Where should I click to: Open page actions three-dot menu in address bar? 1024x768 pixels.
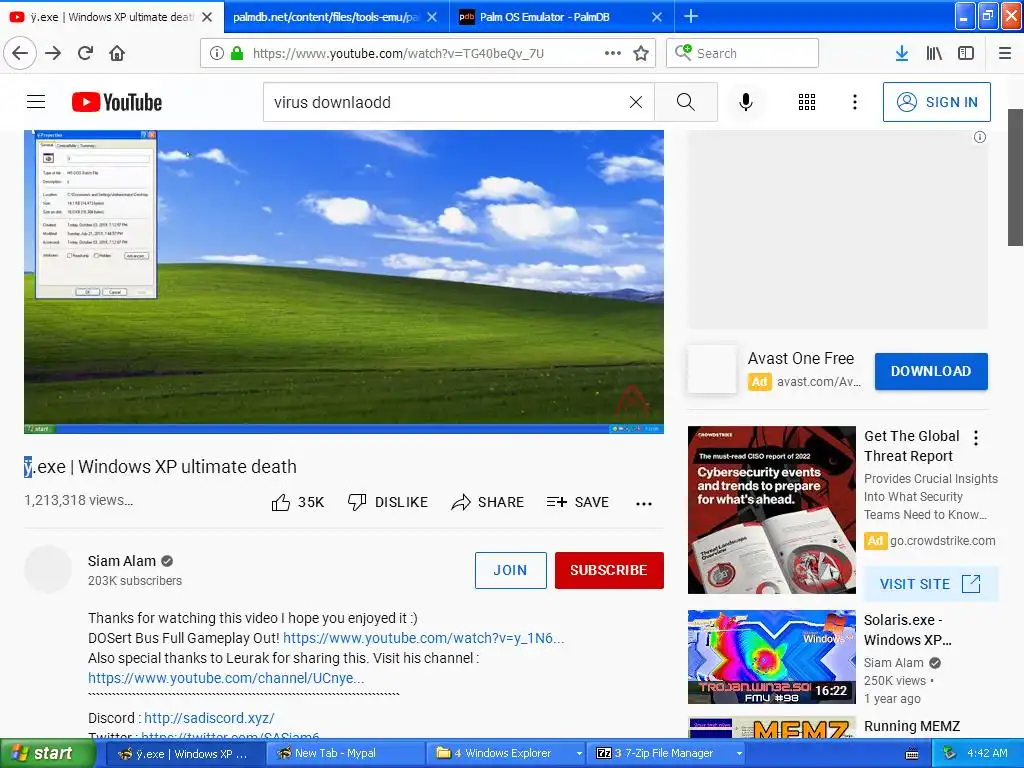(x=613, y=53)
